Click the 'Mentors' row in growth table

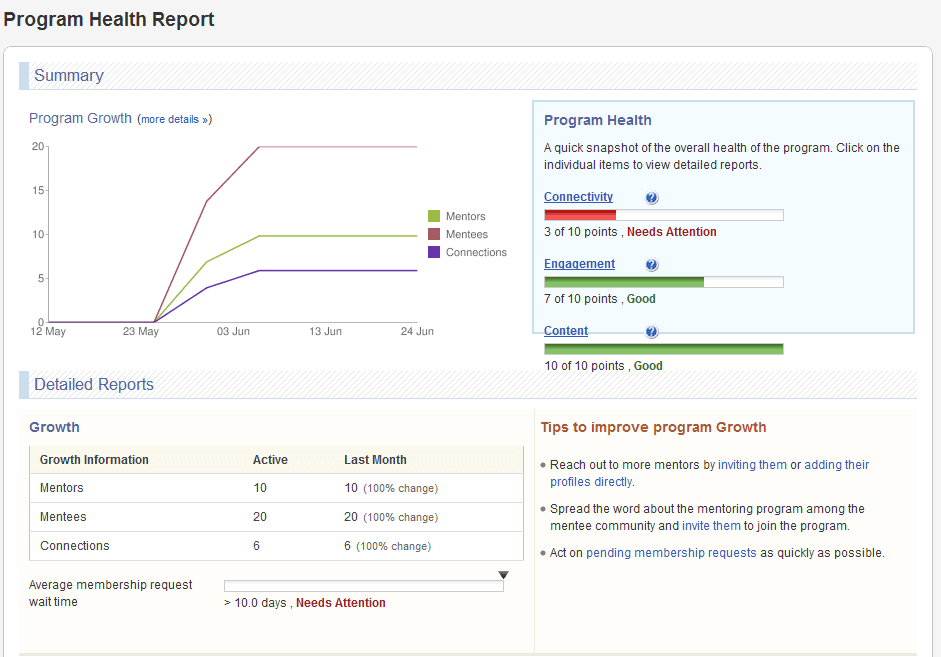[276, 488]
